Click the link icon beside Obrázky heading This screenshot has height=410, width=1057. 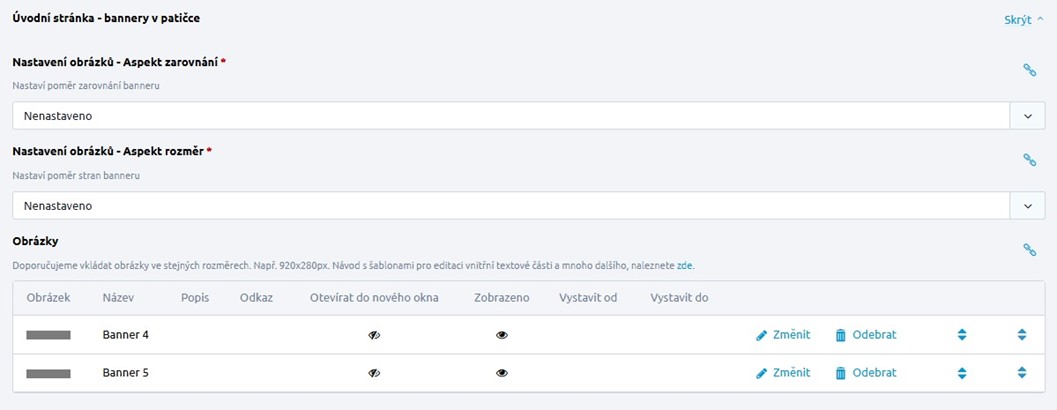point(1029,250)
